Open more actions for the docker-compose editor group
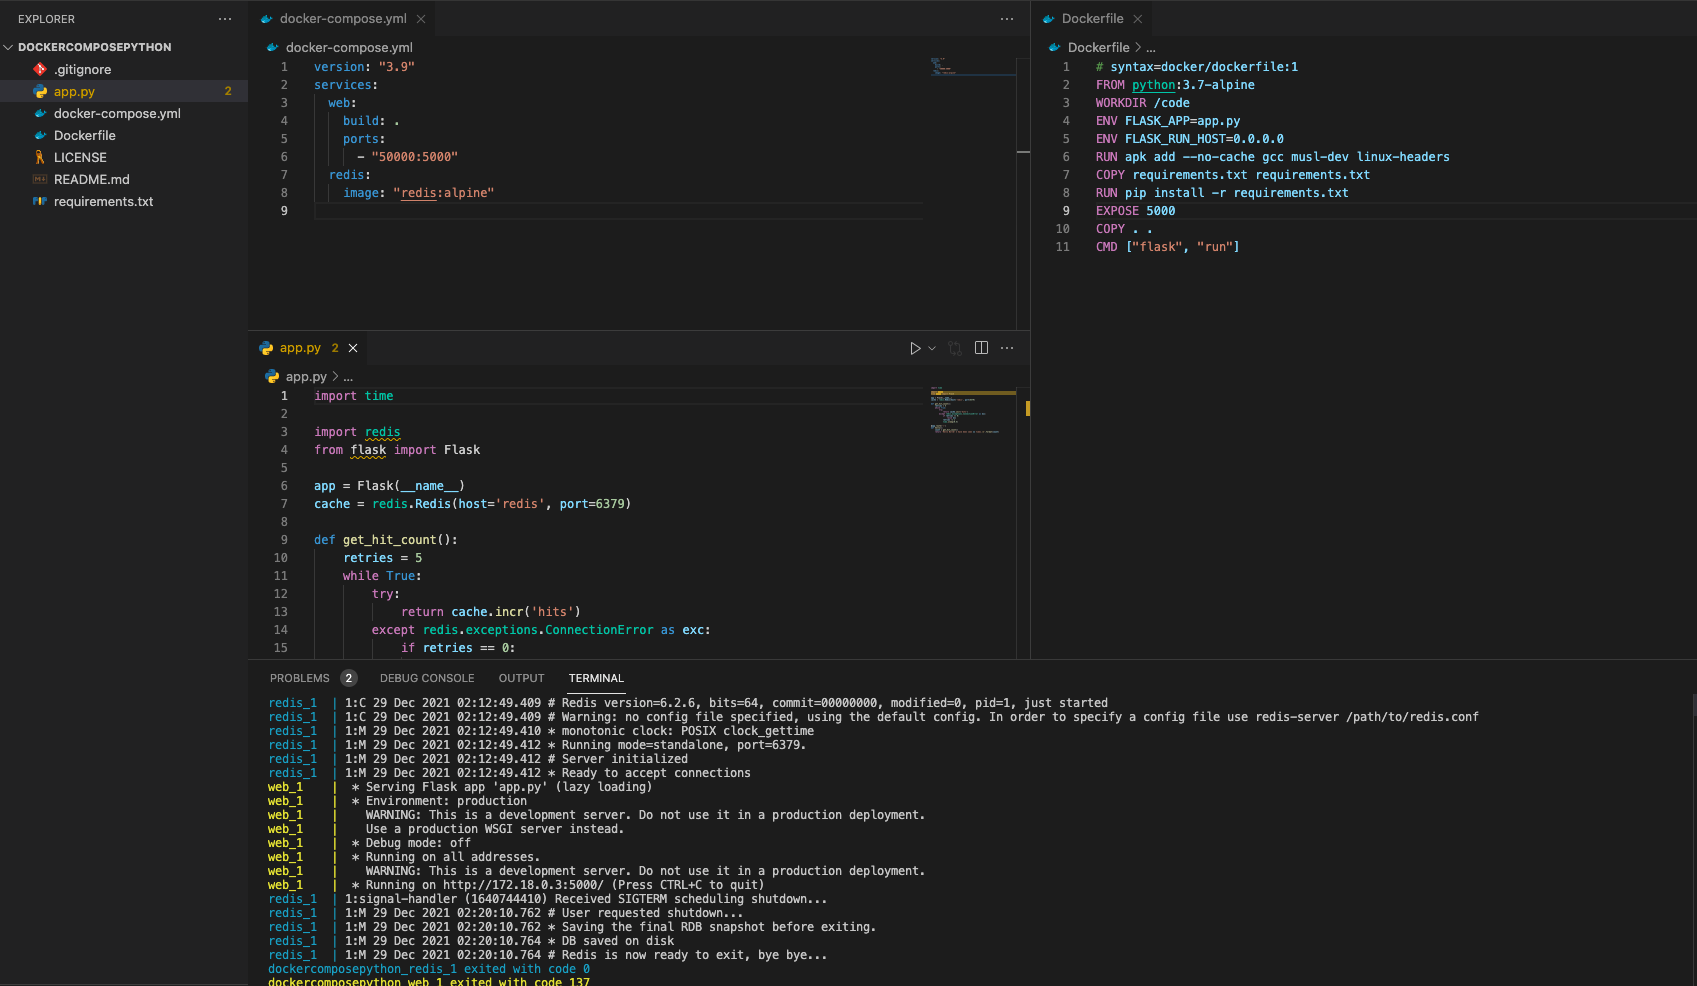Viewport: 1697px width, 986px height. point(1005,19)
